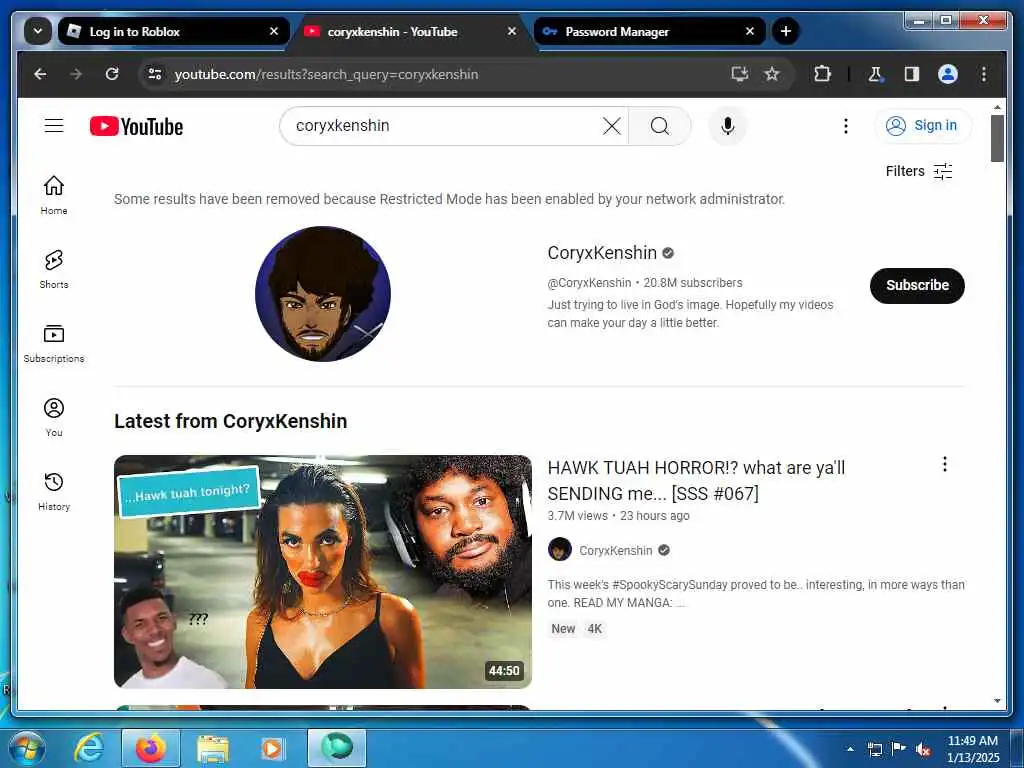
Task: Reload the page
Action: (112, 74)
